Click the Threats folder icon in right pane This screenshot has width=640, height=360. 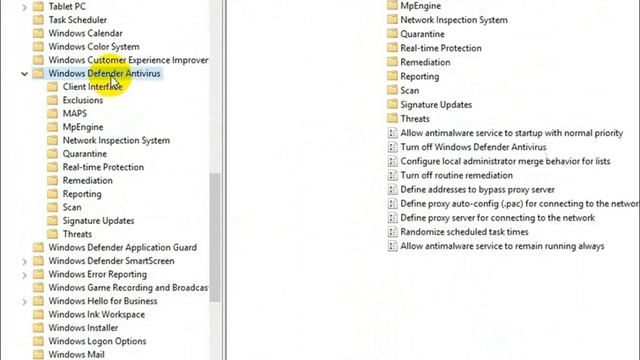392,119
